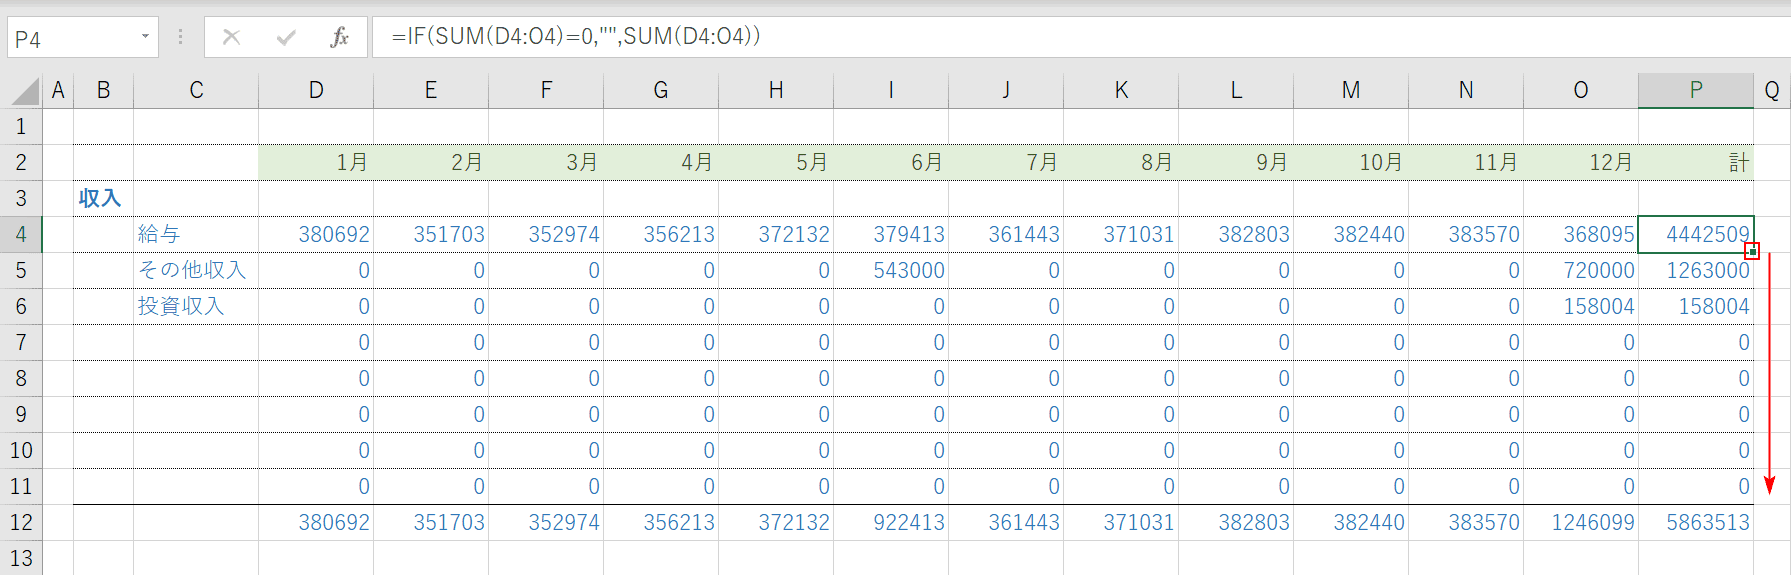The image size is (1791, 575).
Task: Click the その他収入 label cell
Action: coord(196,270)
